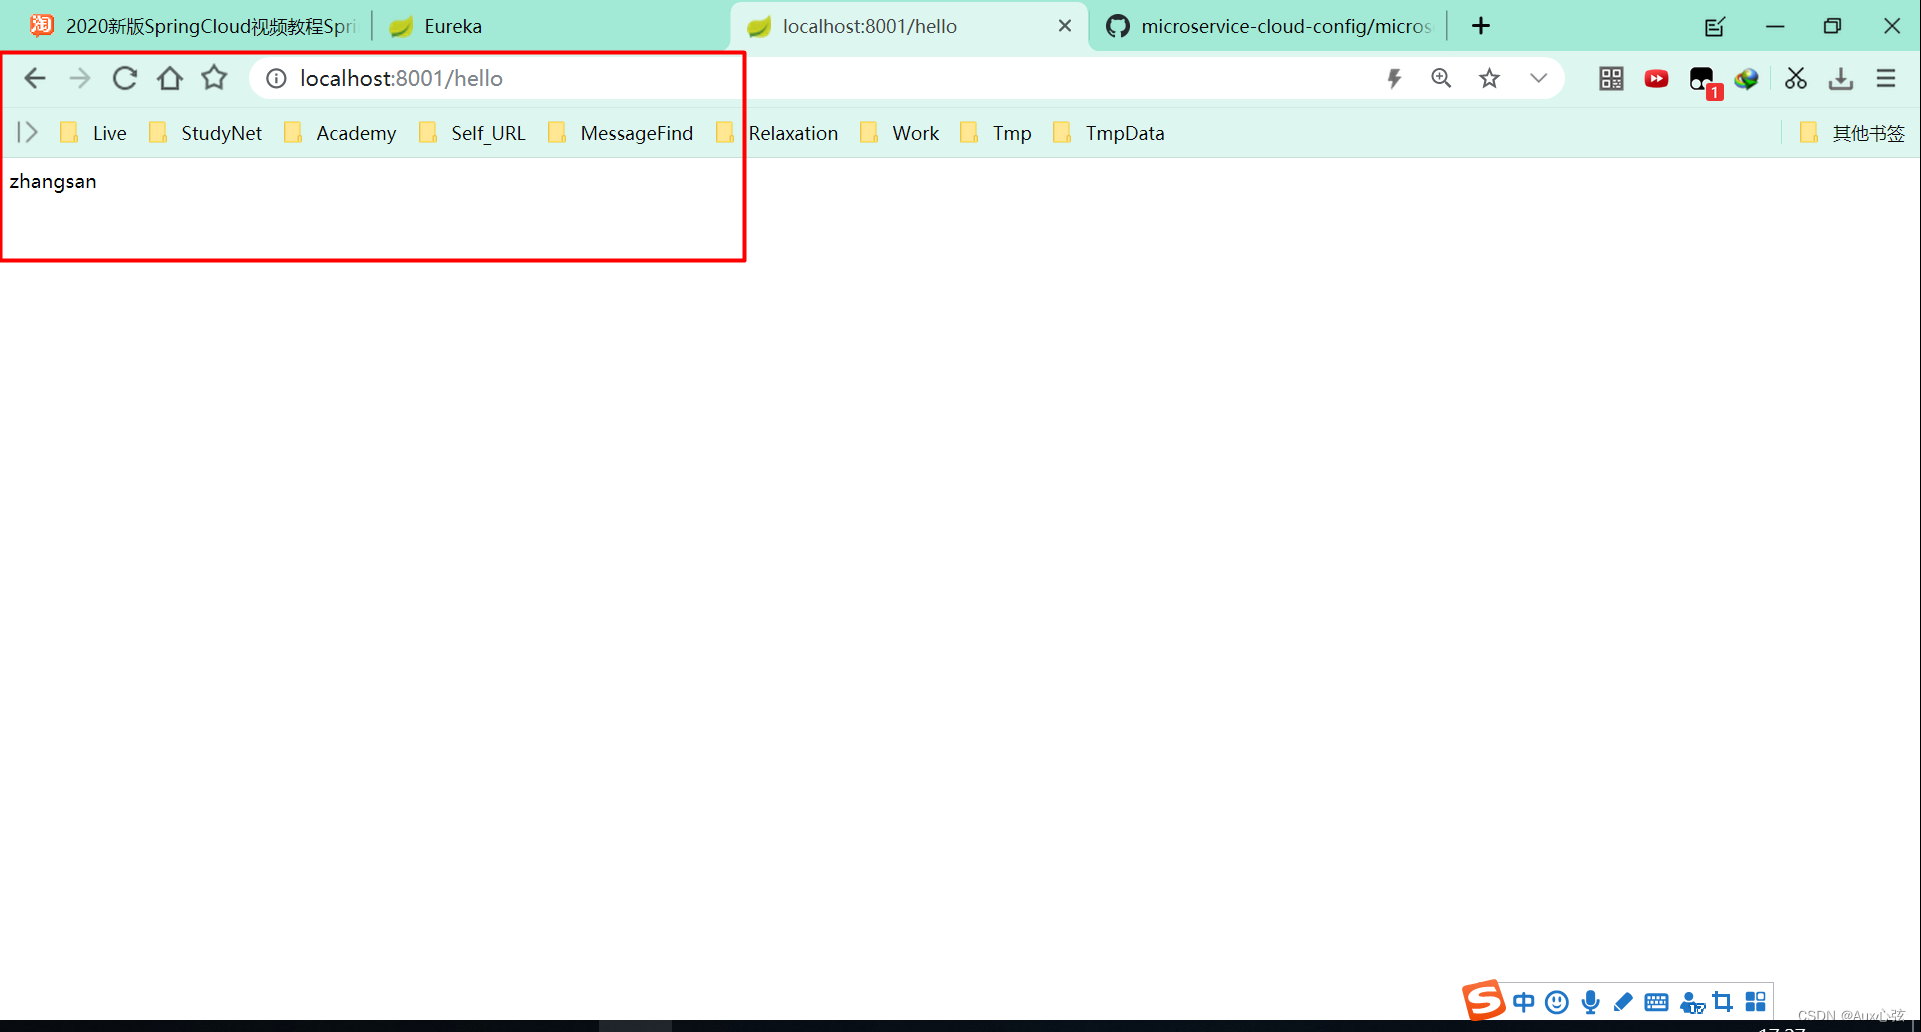Open the browser downloads icon
The image size is (1921, 1032).
(x=1841, y=78)
